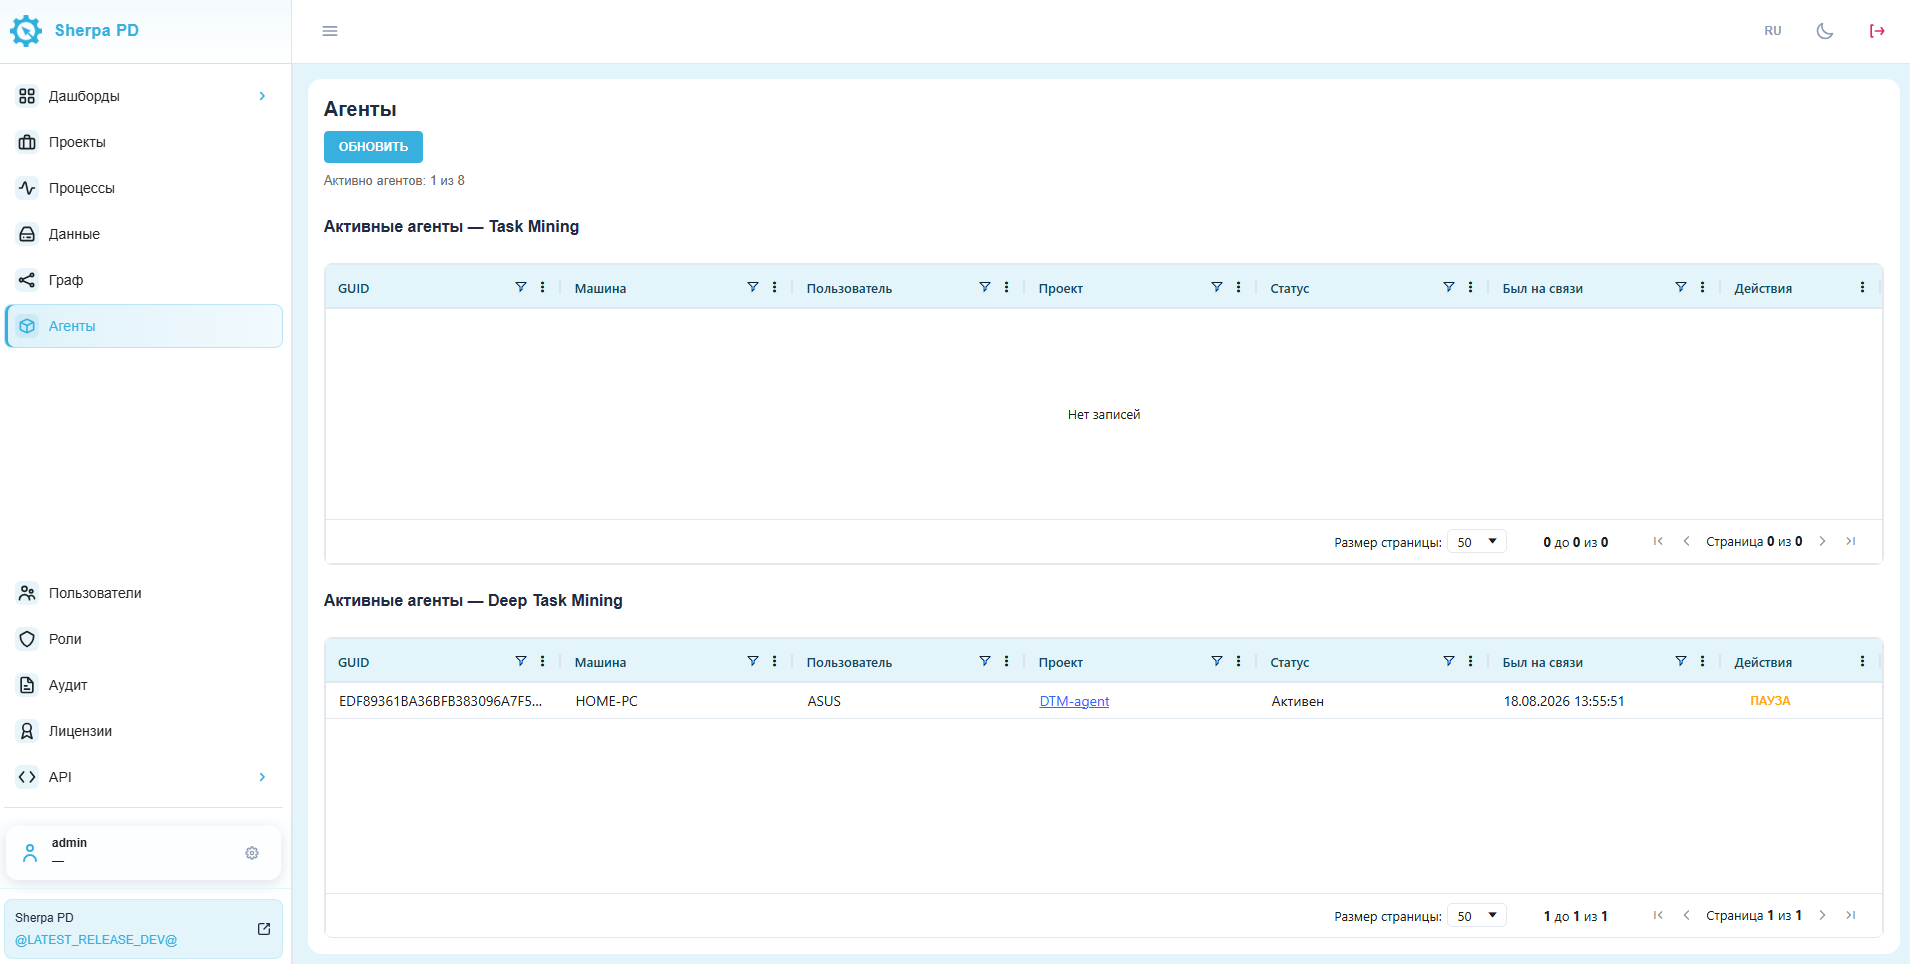Open page size dropdown in the Task Mining table

[1477, 542]
